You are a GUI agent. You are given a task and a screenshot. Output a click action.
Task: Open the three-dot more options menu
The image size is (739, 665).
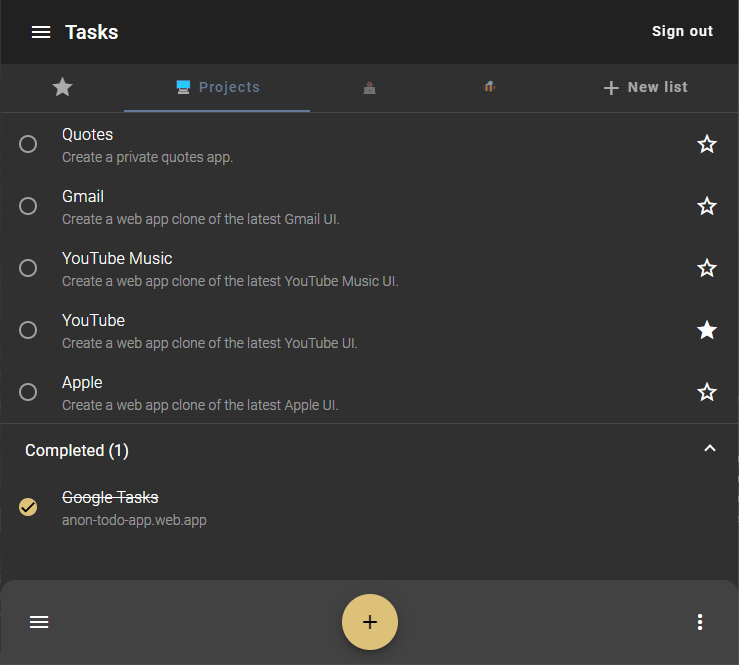(x=700, y=622)
